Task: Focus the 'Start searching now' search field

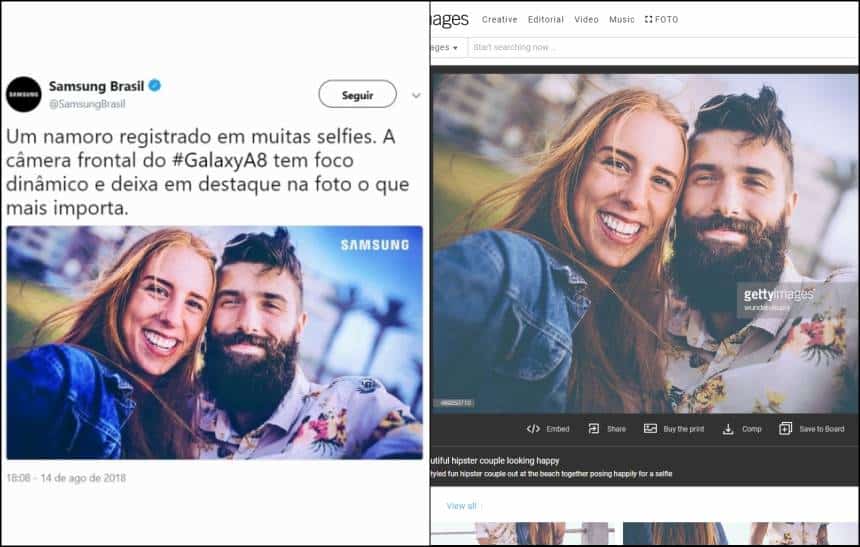Action: coord(664,47)
